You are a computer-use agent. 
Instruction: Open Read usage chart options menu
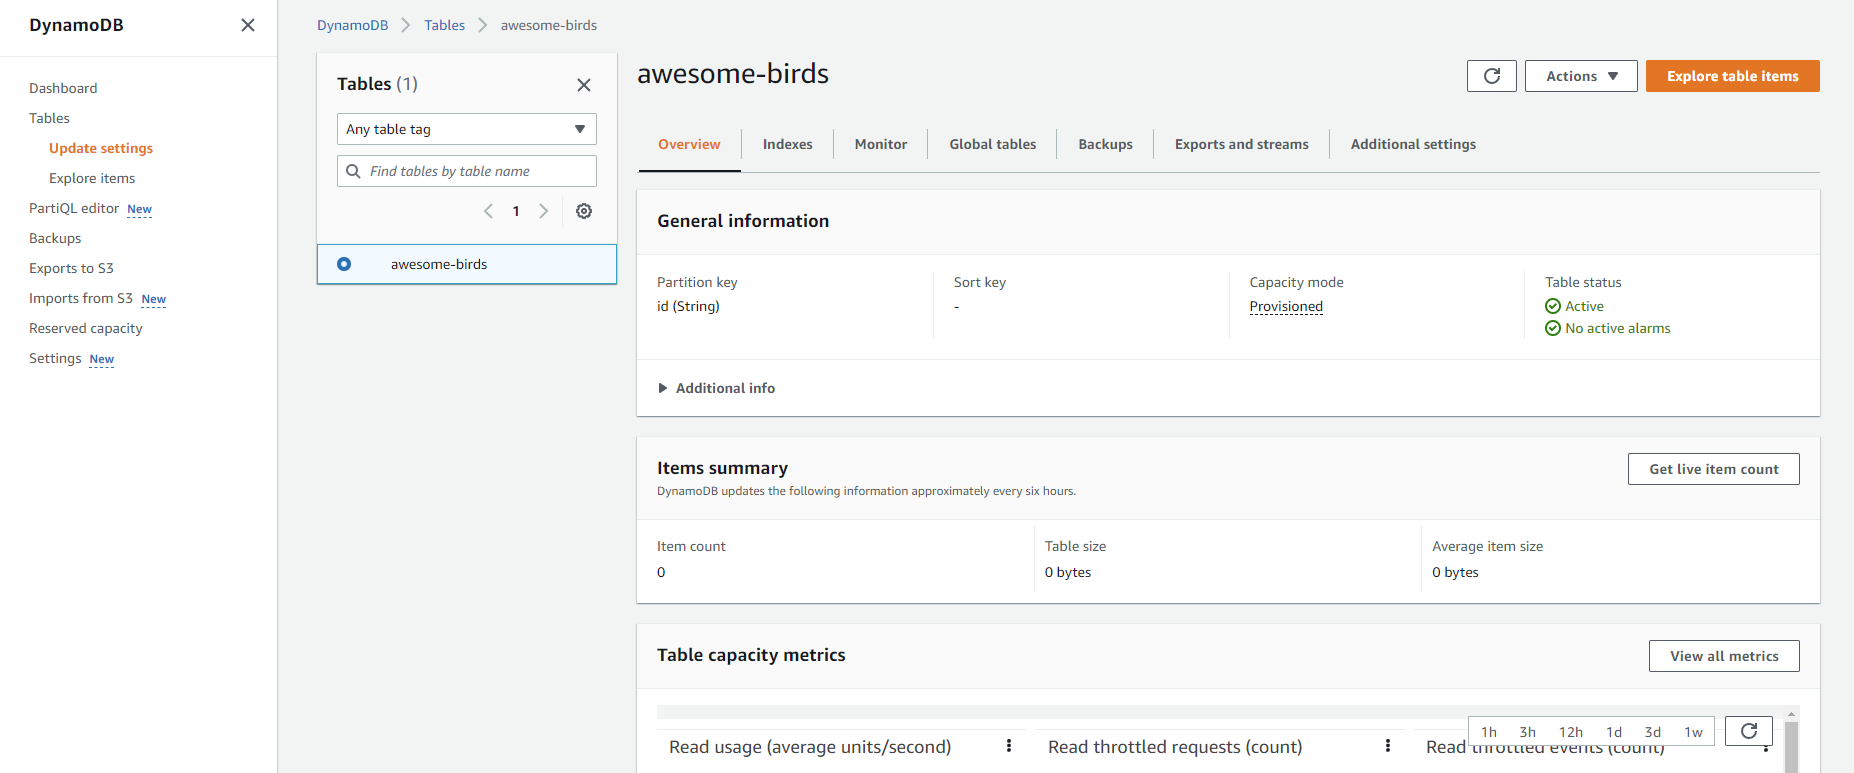pyautogui.click(x=1009, y=746)
